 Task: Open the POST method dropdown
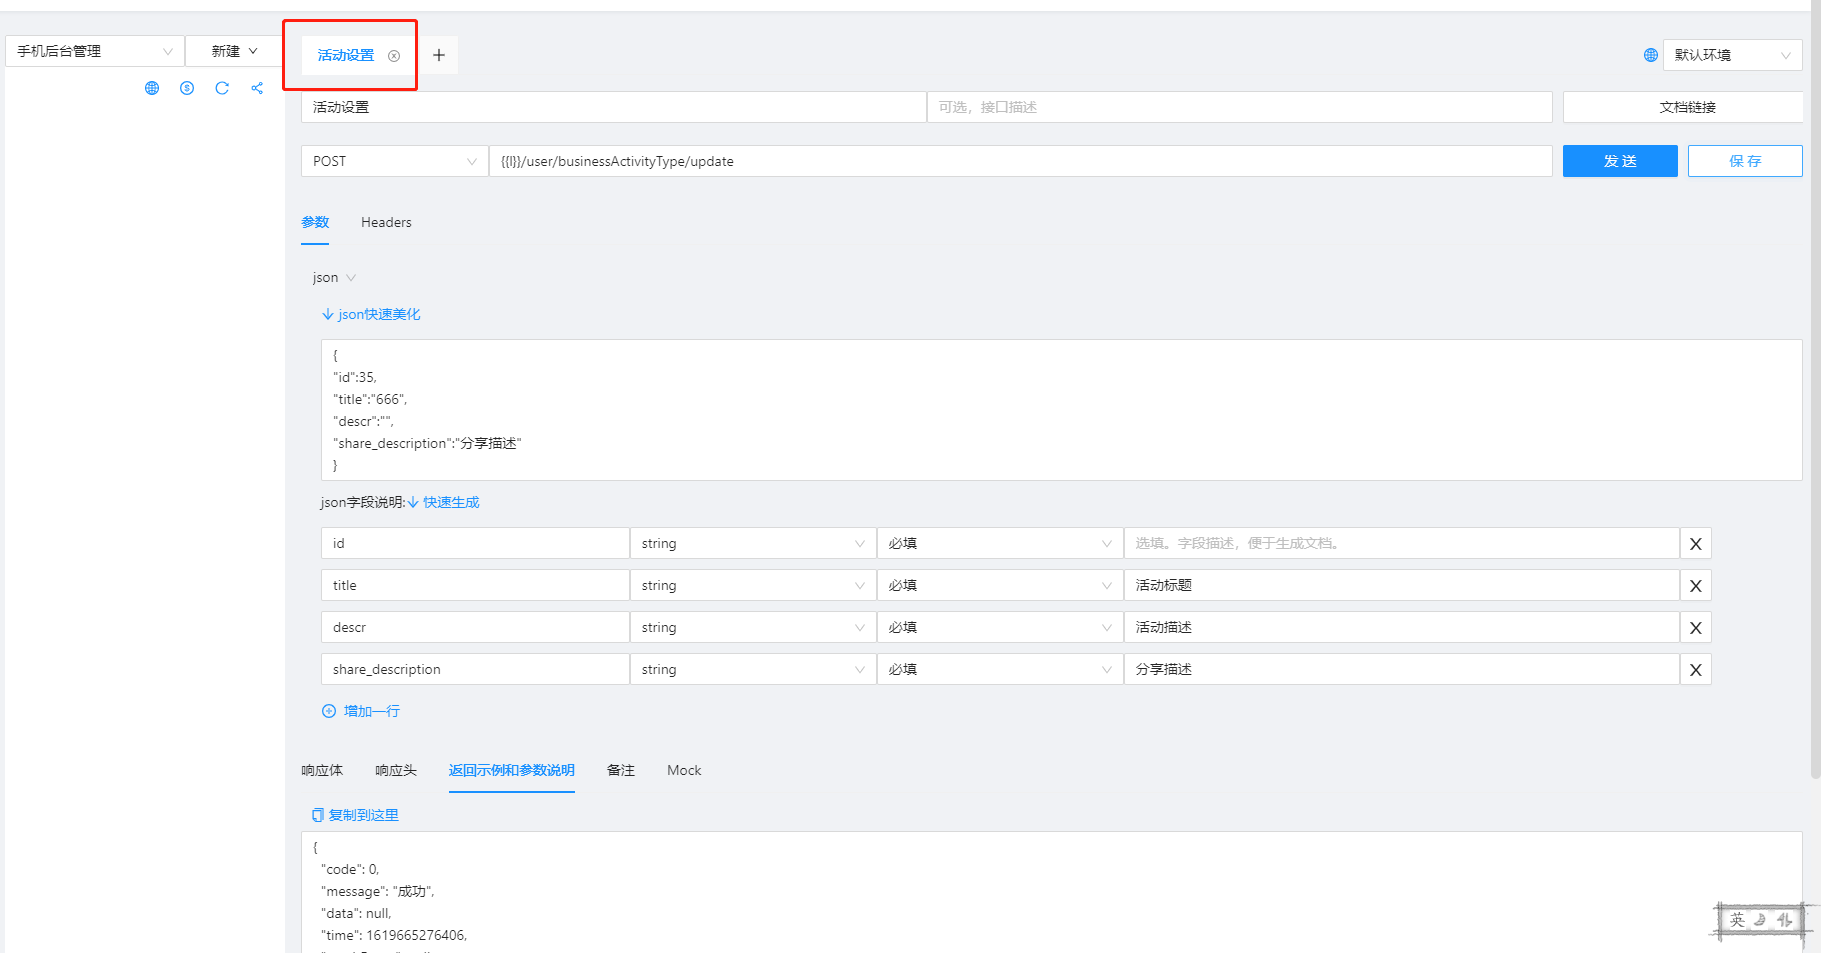pos(395,161)
